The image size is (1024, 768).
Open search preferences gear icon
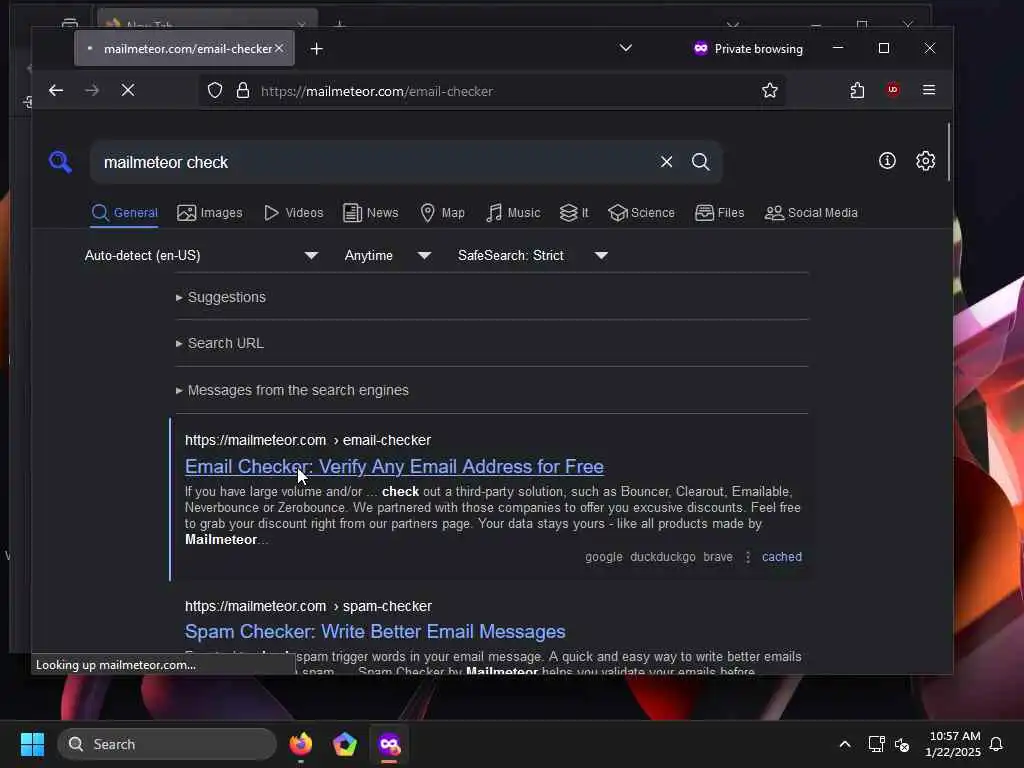tap(925, 161)
